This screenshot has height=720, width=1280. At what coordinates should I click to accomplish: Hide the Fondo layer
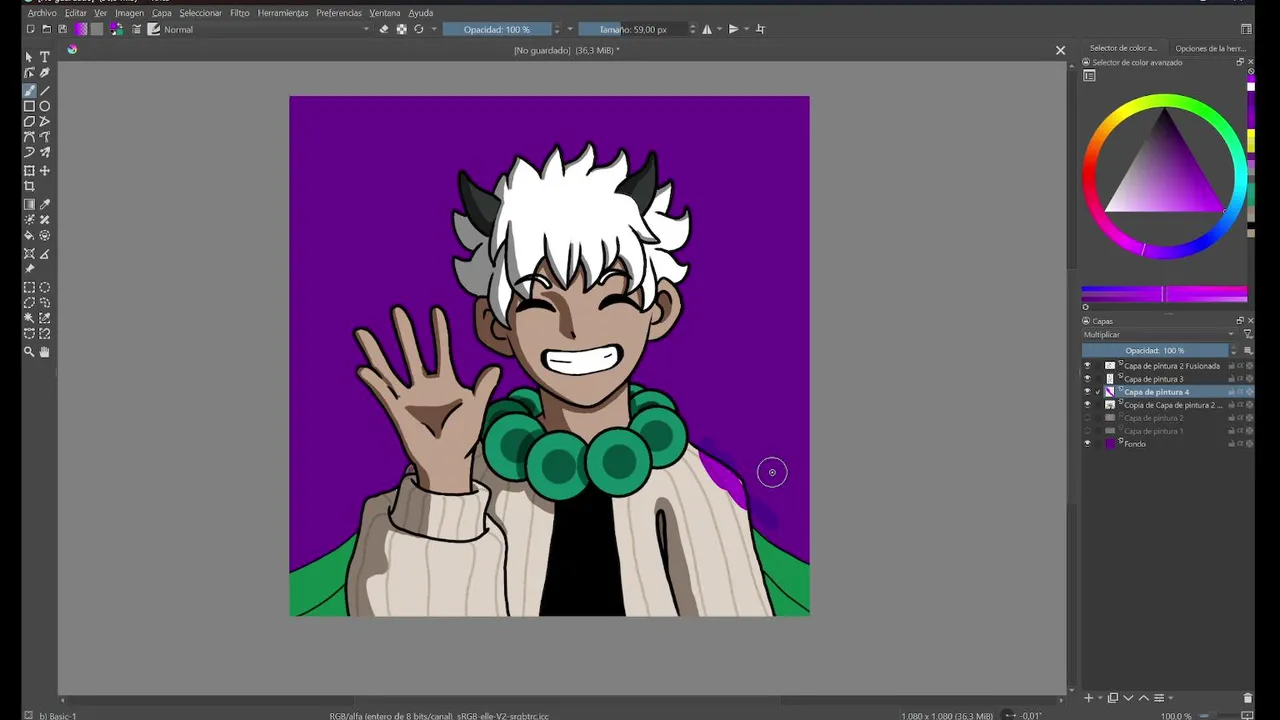pos(1088,444)
